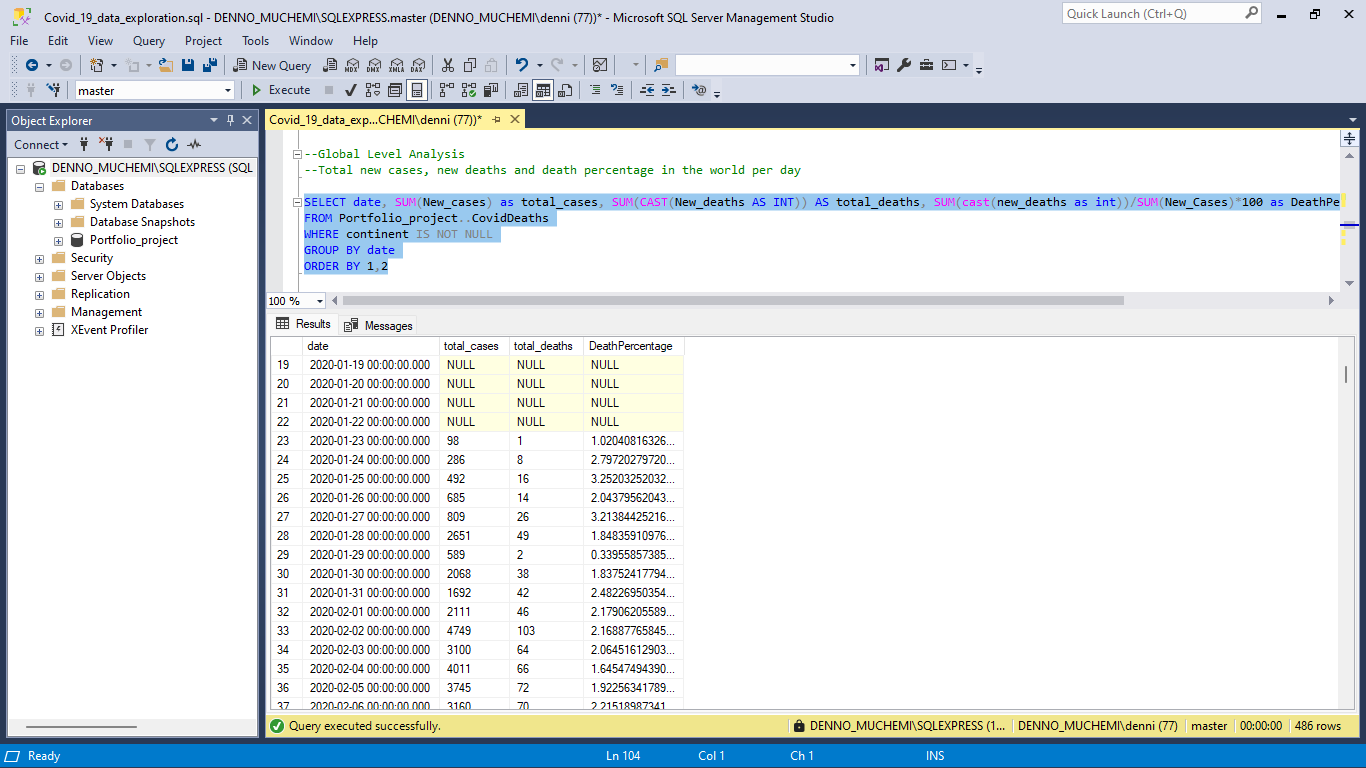This screenshot has width=1366, height=768.
Task: Click the Parse checkmark icon
Action: (x=351, y=90)
